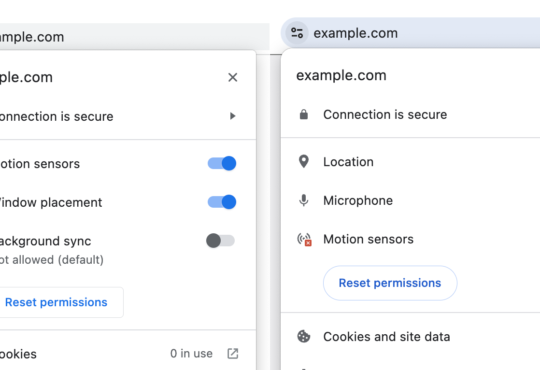Image resolution: width=540 pixels, height=370 pixels.
Task: Open cookies external link icon
Action: pos(233,353)
